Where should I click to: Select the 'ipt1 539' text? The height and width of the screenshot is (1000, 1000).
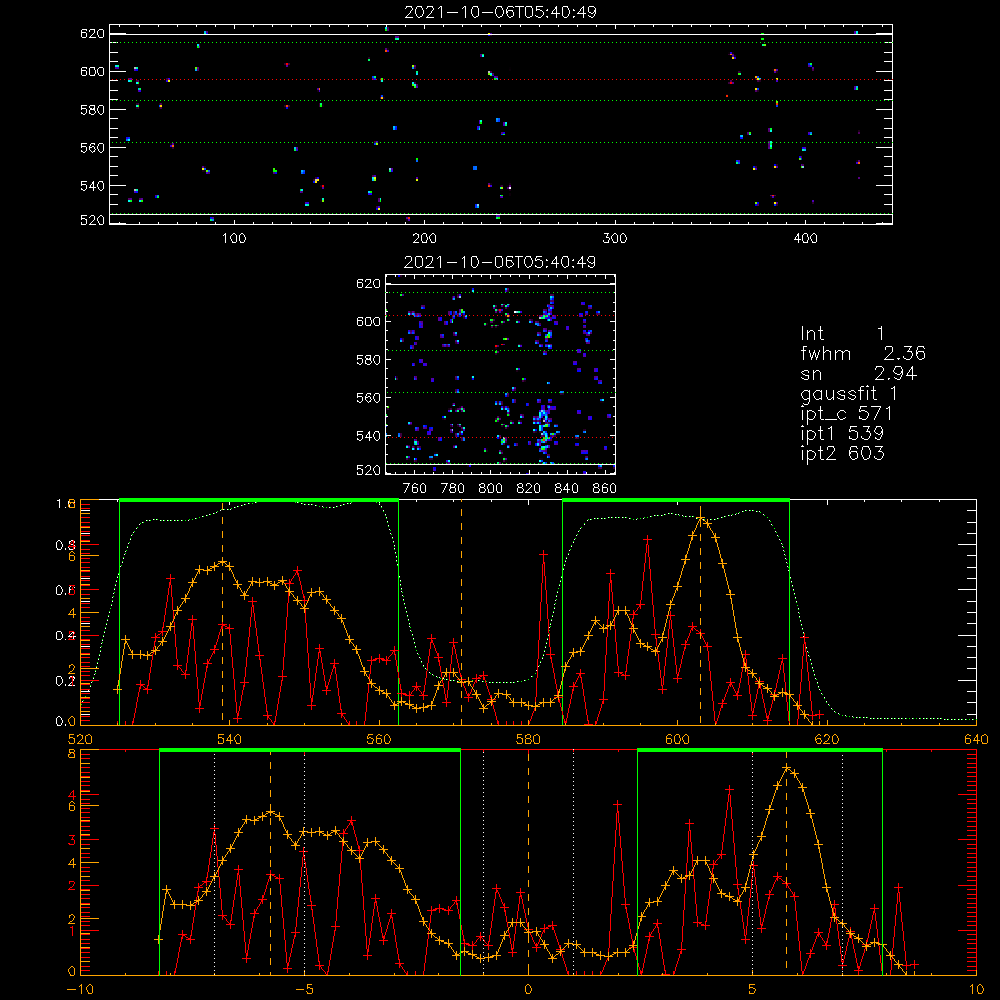[x=842, y=434]
